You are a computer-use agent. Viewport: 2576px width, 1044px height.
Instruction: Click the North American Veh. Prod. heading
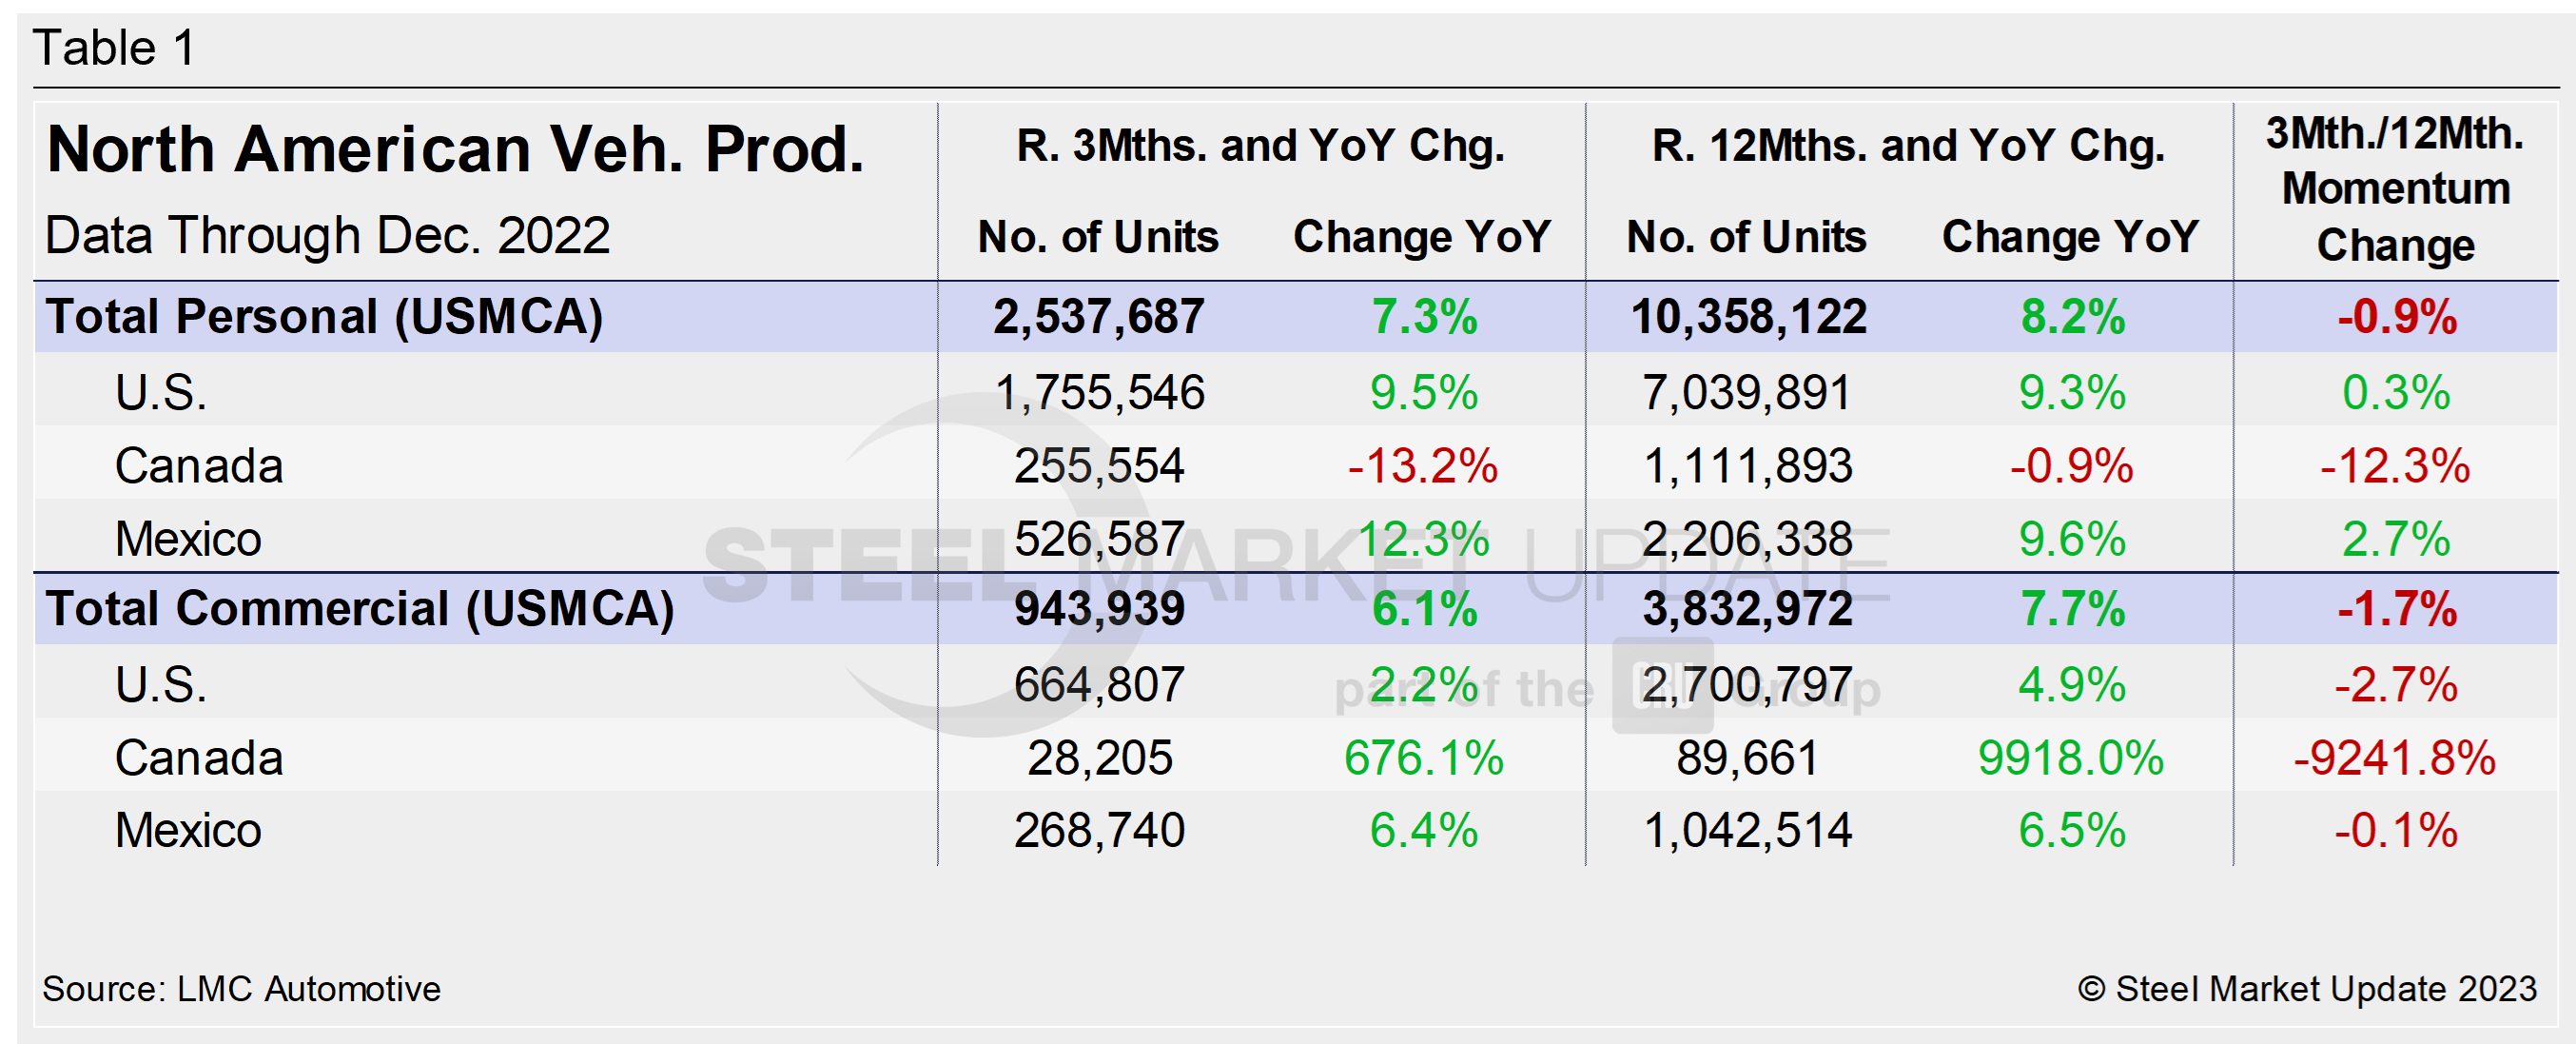455,150
